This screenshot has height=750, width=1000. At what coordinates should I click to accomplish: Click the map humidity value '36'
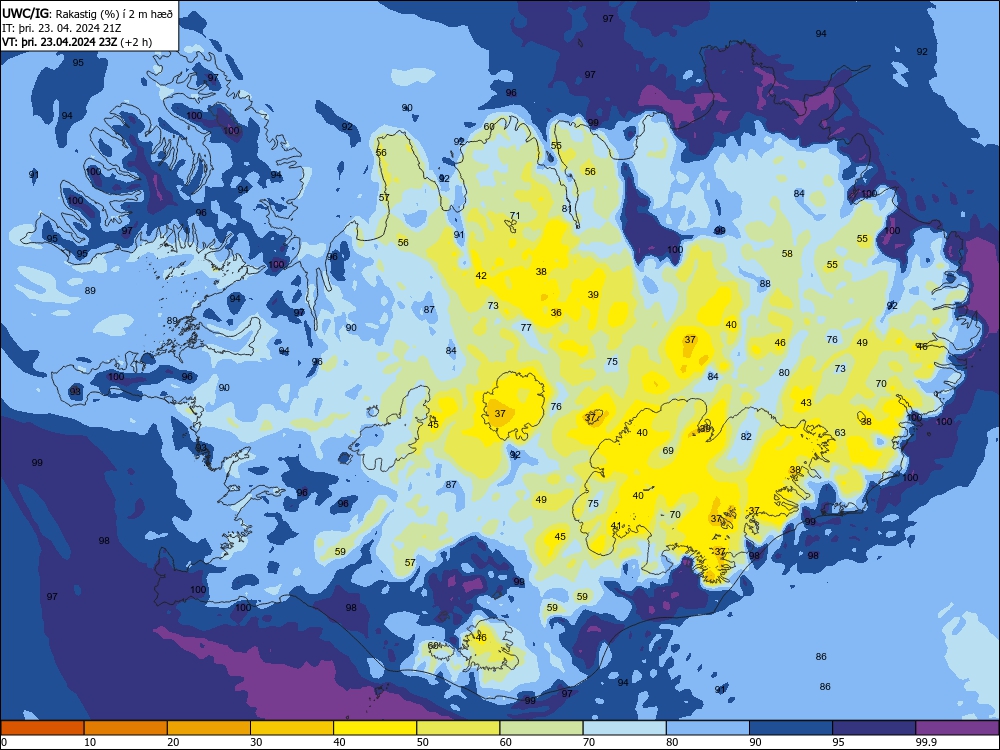(x=556, y=312)
